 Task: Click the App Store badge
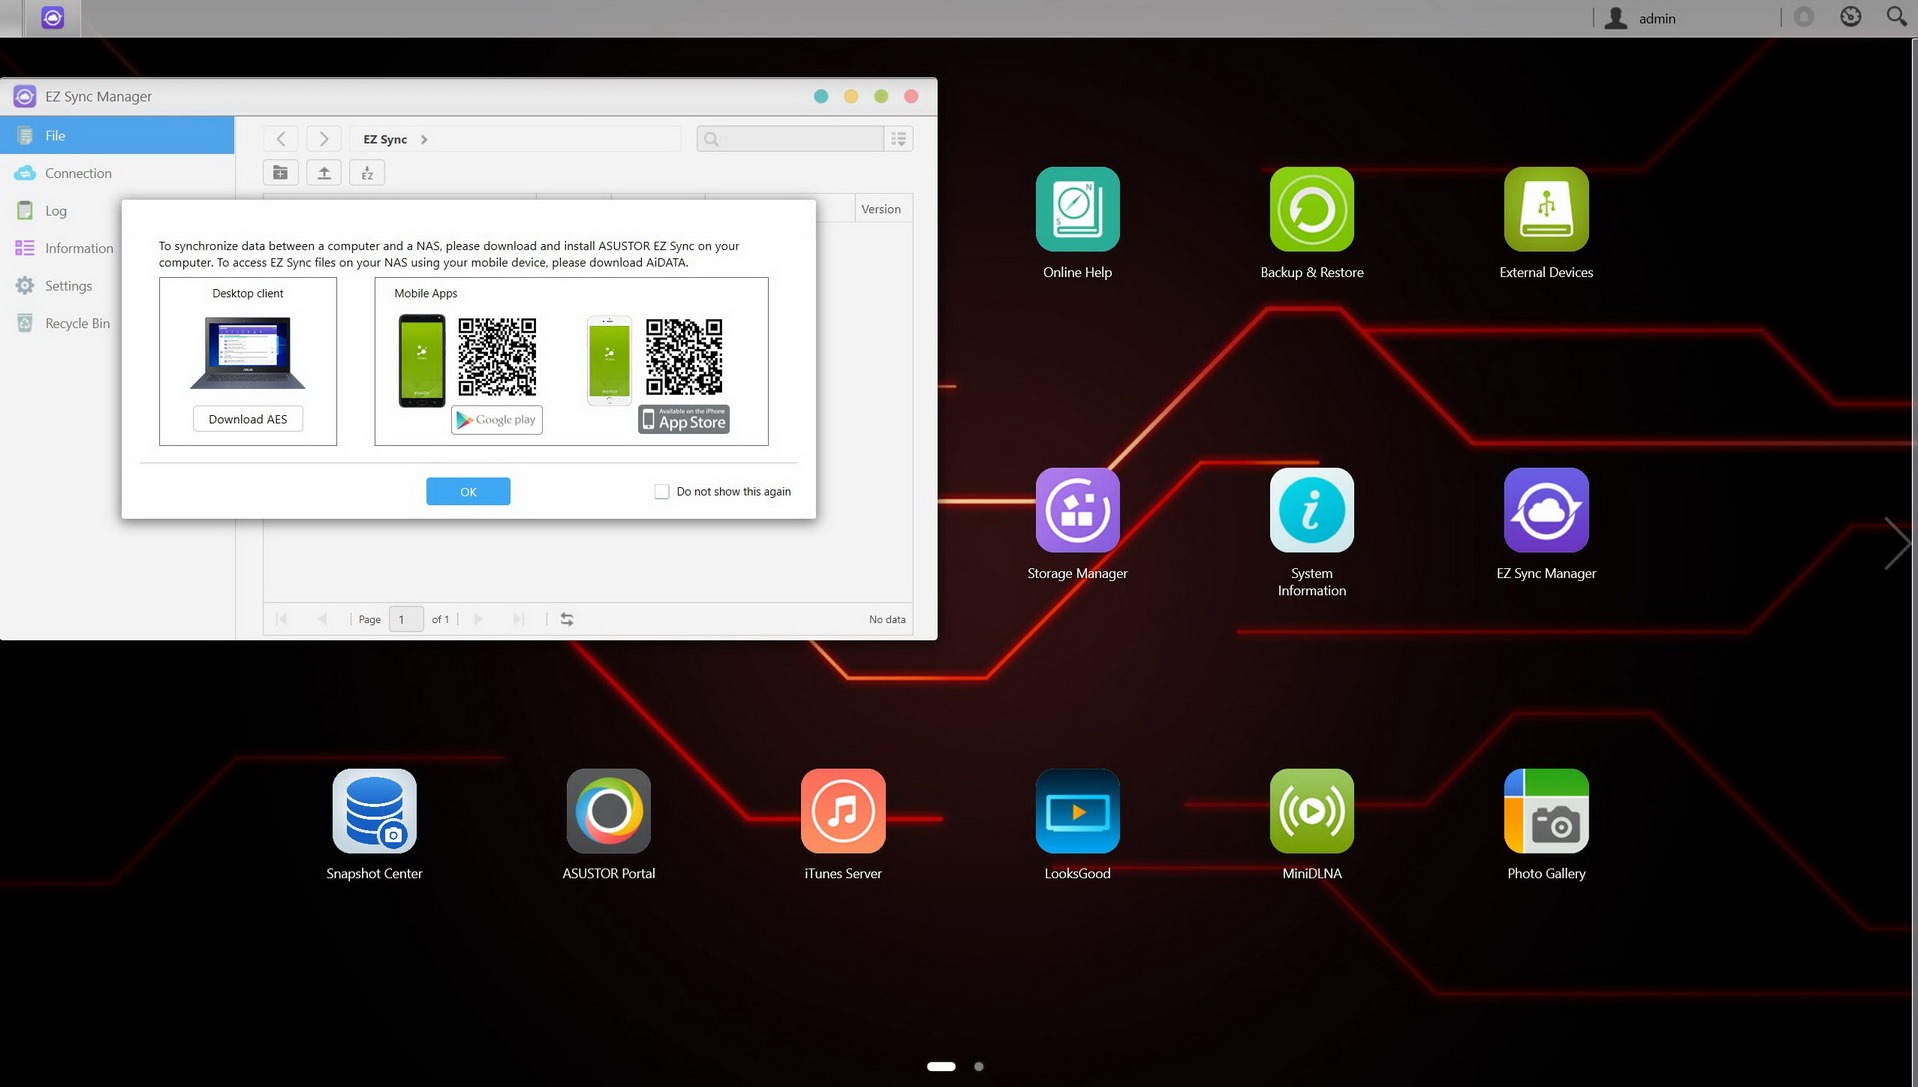(684, 419)
